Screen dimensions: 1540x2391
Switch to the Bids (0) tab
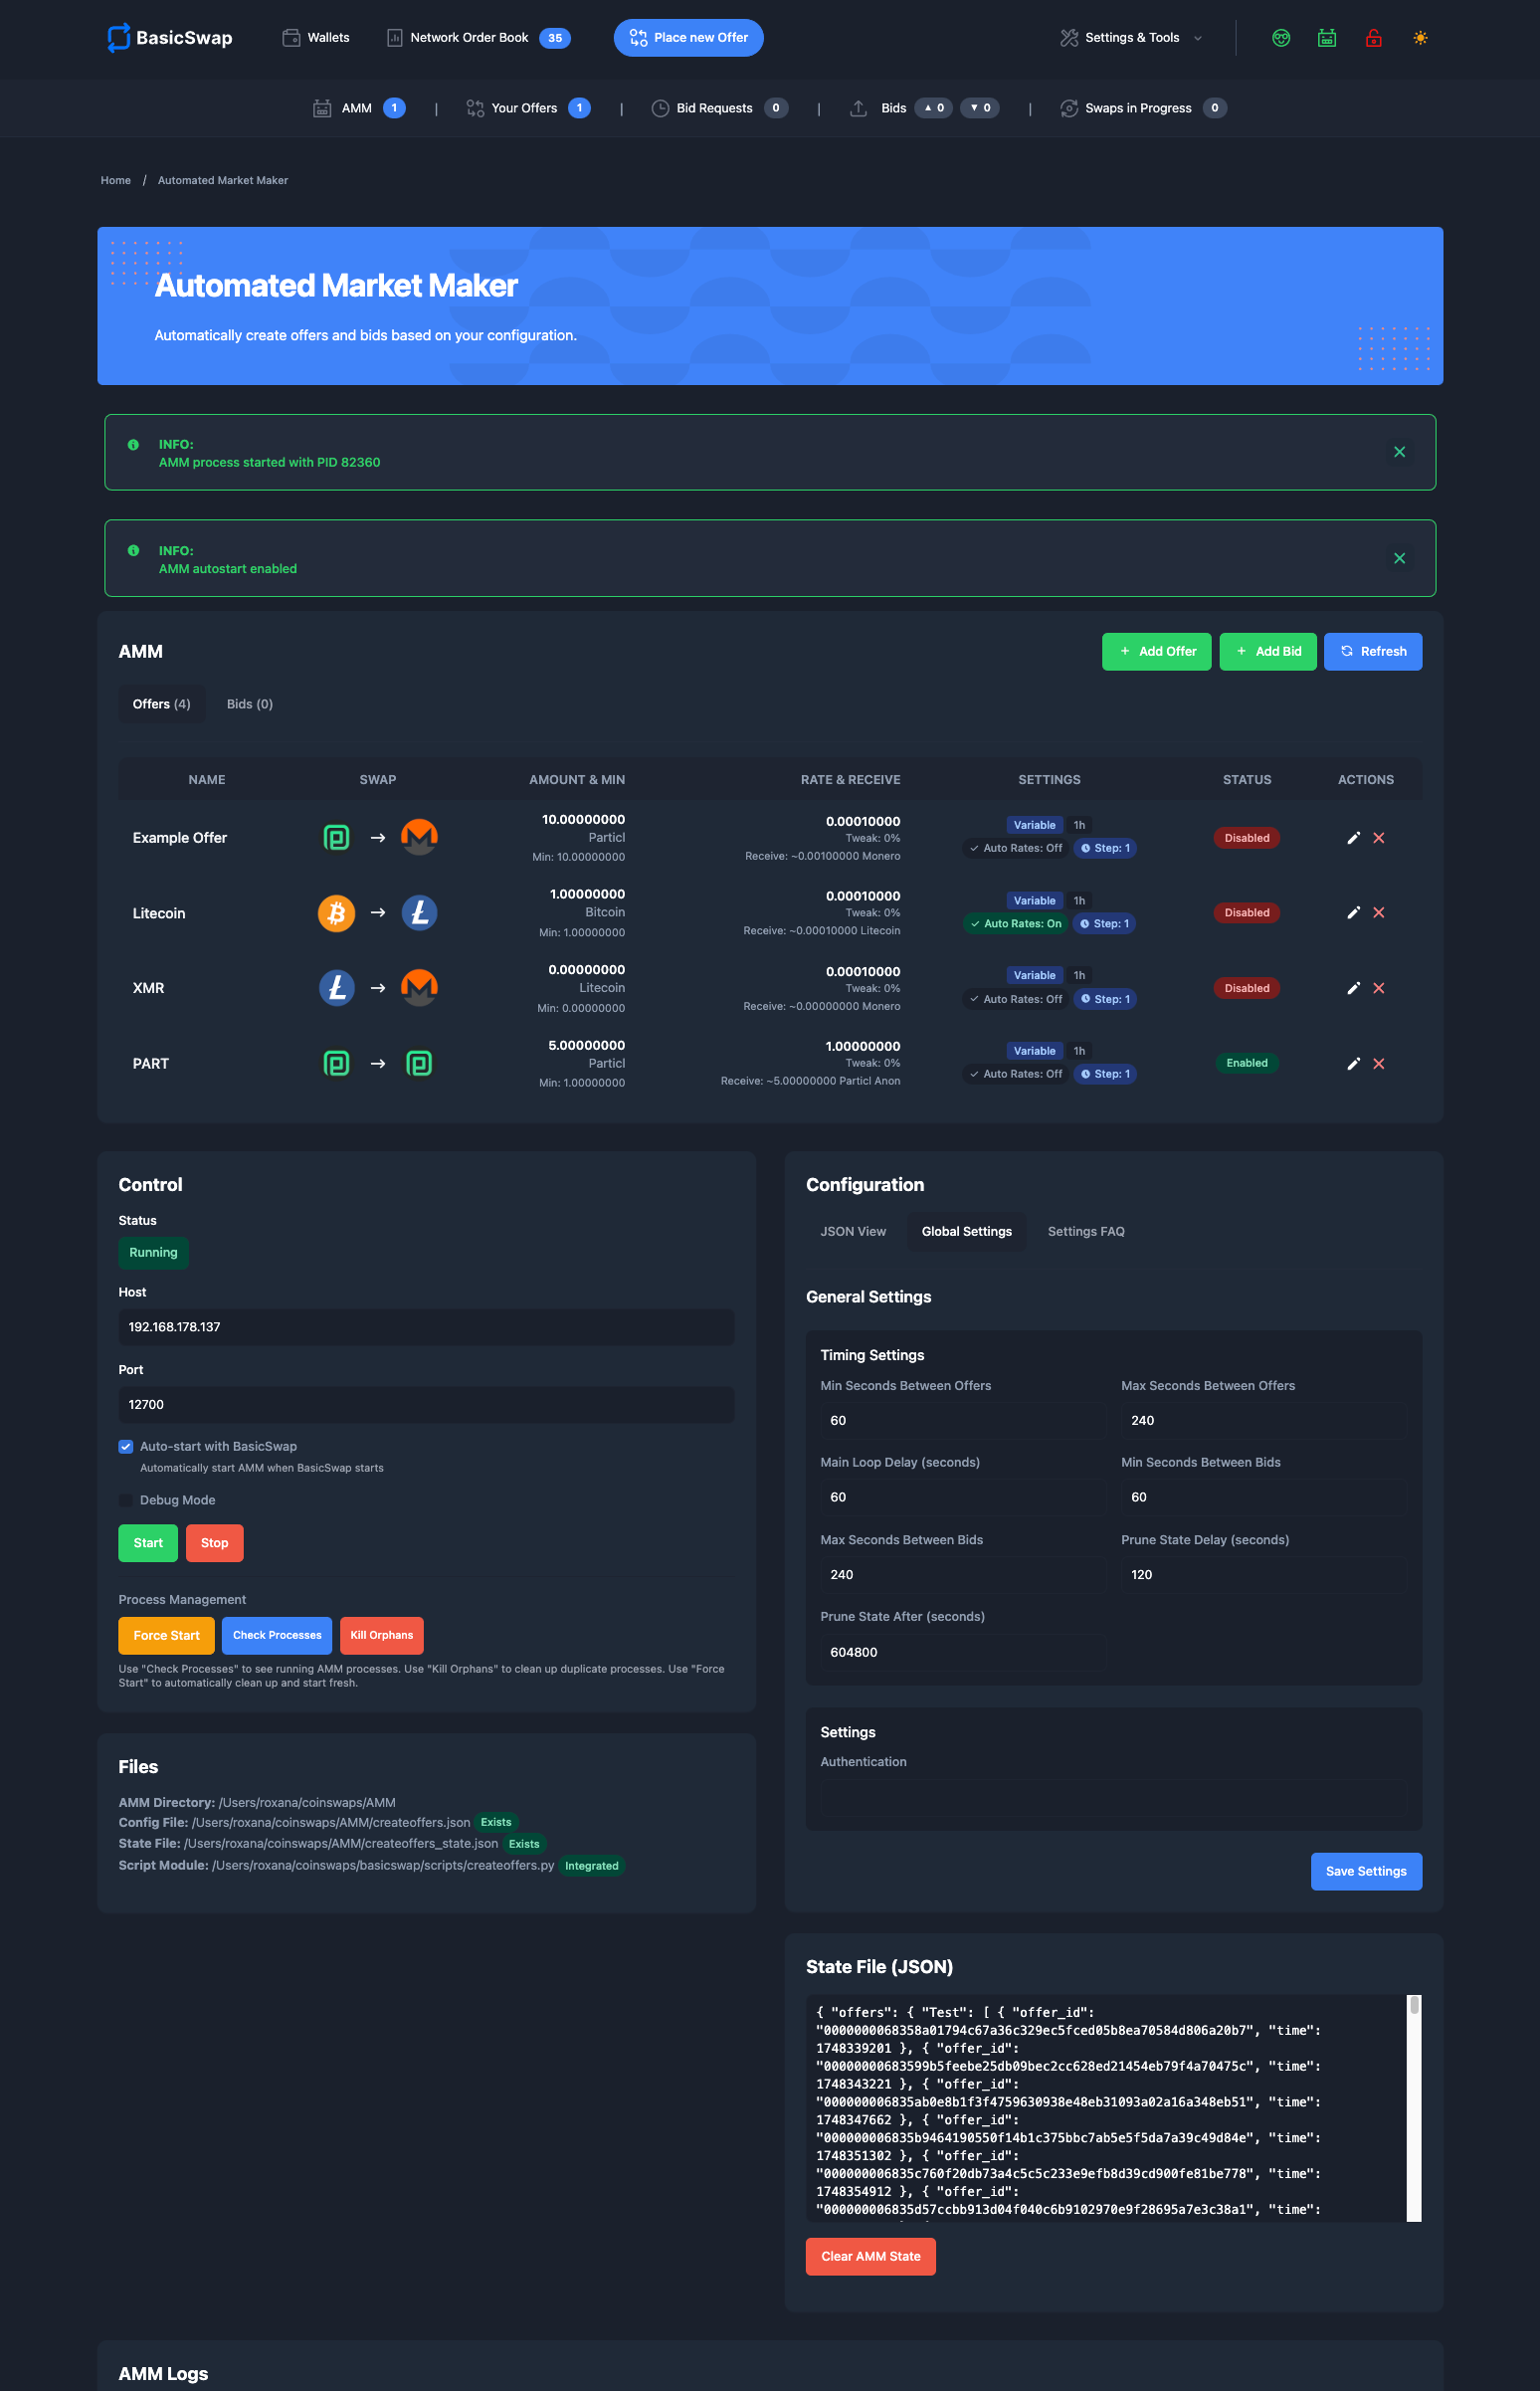click(250, 704)
